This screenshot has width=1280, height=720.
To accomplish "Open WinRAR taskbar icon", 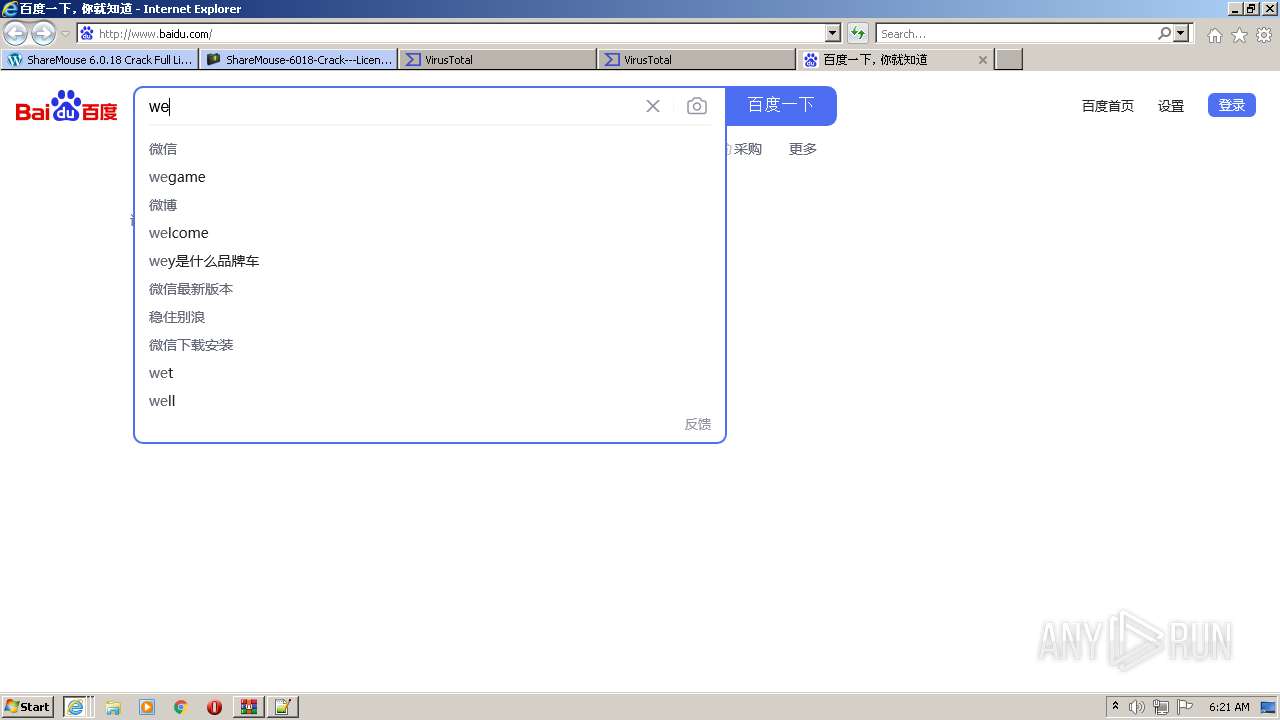I will coord(248,706).
